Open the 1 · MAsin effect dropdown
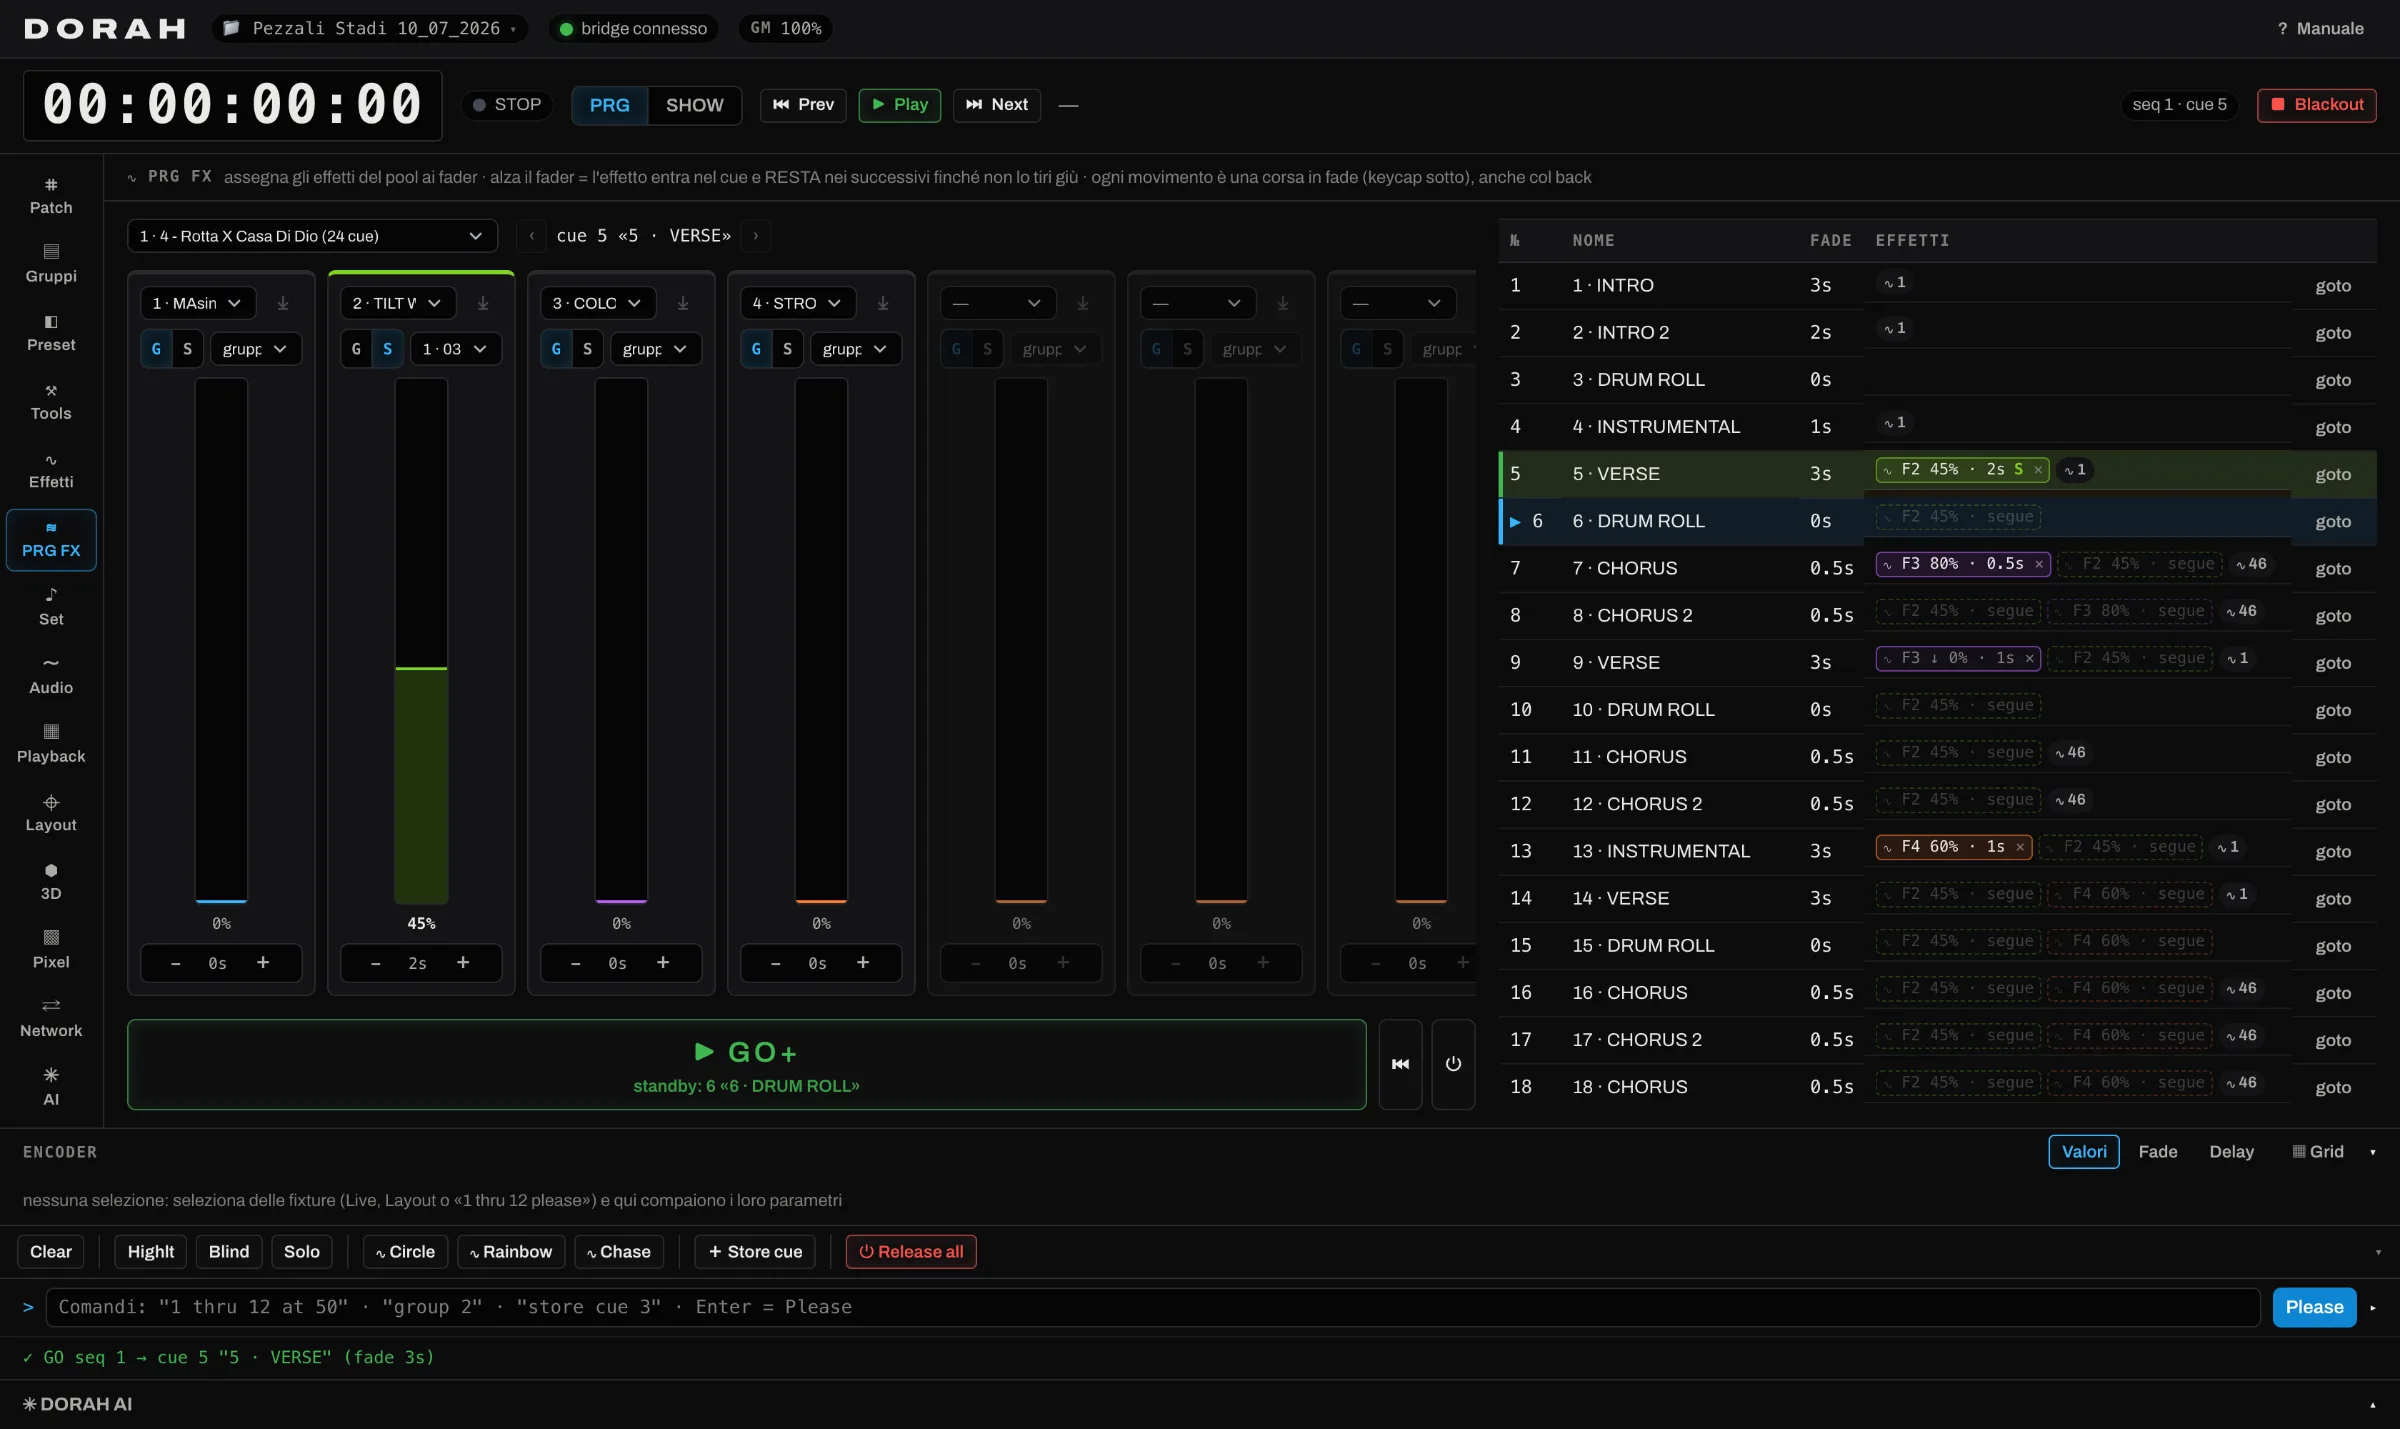The width and height of the screenshot is (2400, 1429). (x=198, y=303)
